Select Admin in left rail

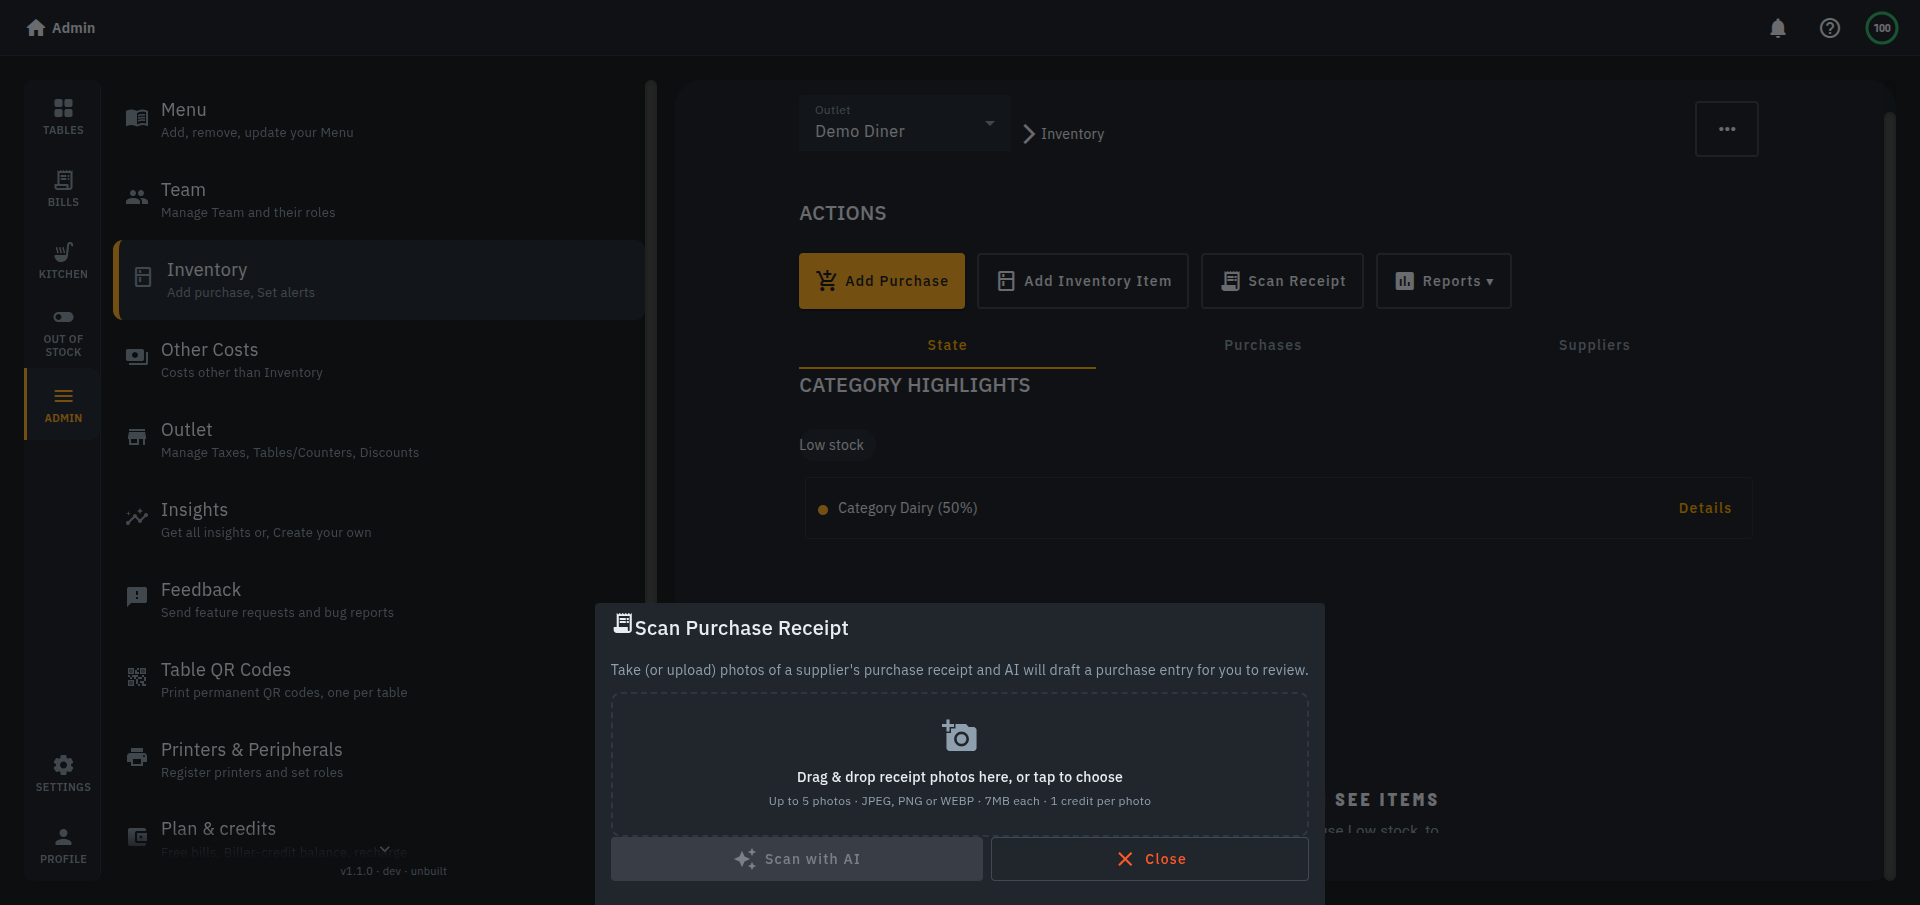click(63, 404)
